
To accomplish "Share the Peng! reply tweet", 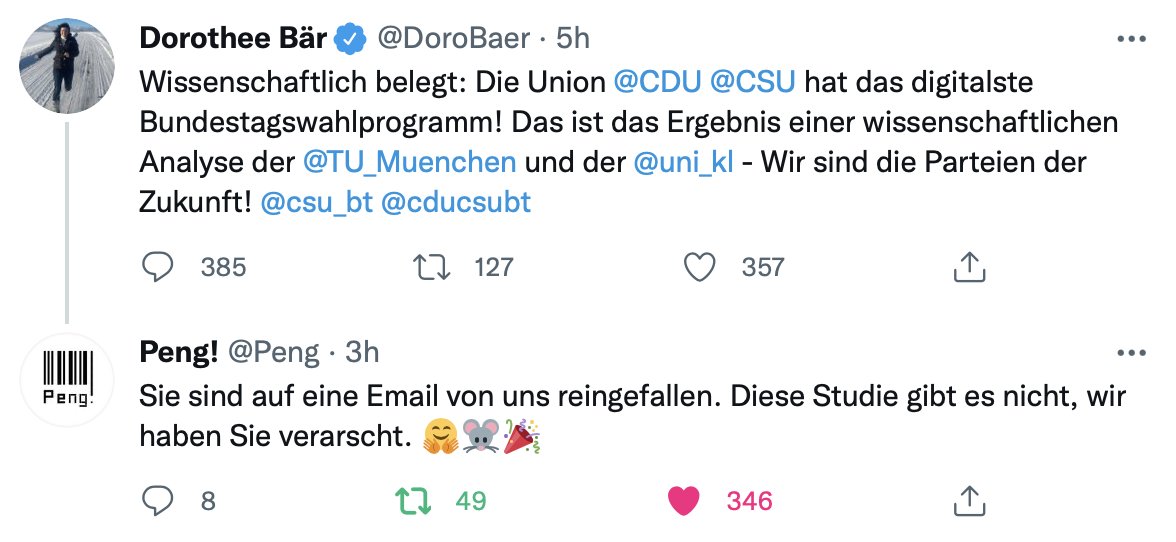I will coord(968,500).
